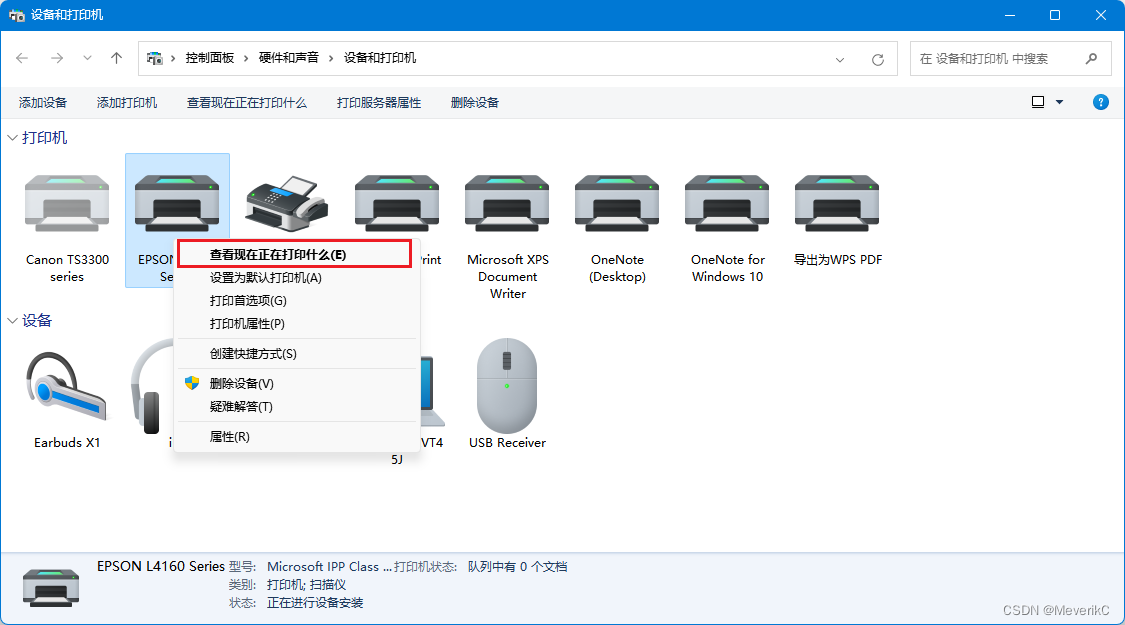Open the address bar history dropdown
Screen dimensions: 1125x625
[x=840, y=59]
